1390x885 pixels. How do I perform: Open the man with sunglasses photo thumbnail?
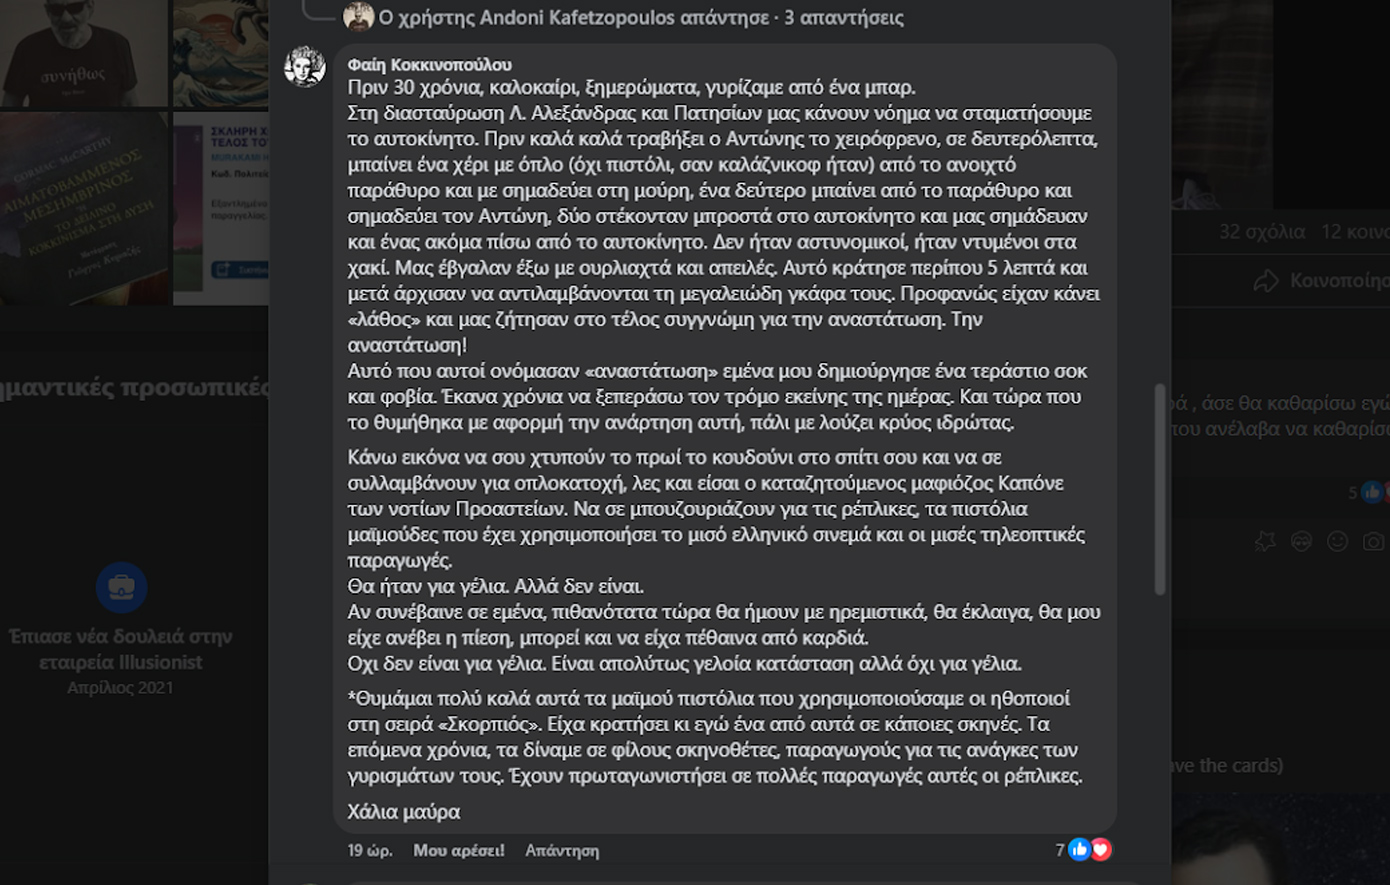(84, 52)
